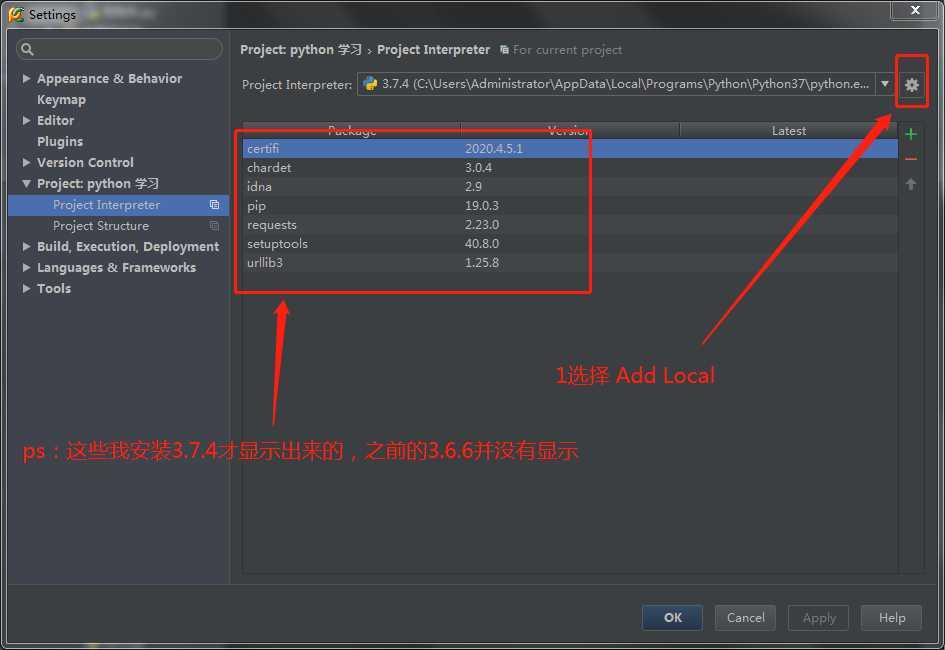Expand Build, Execution, Deployment section
The height and width of the screenshot is (650, 945).
(x=27, y=246)
